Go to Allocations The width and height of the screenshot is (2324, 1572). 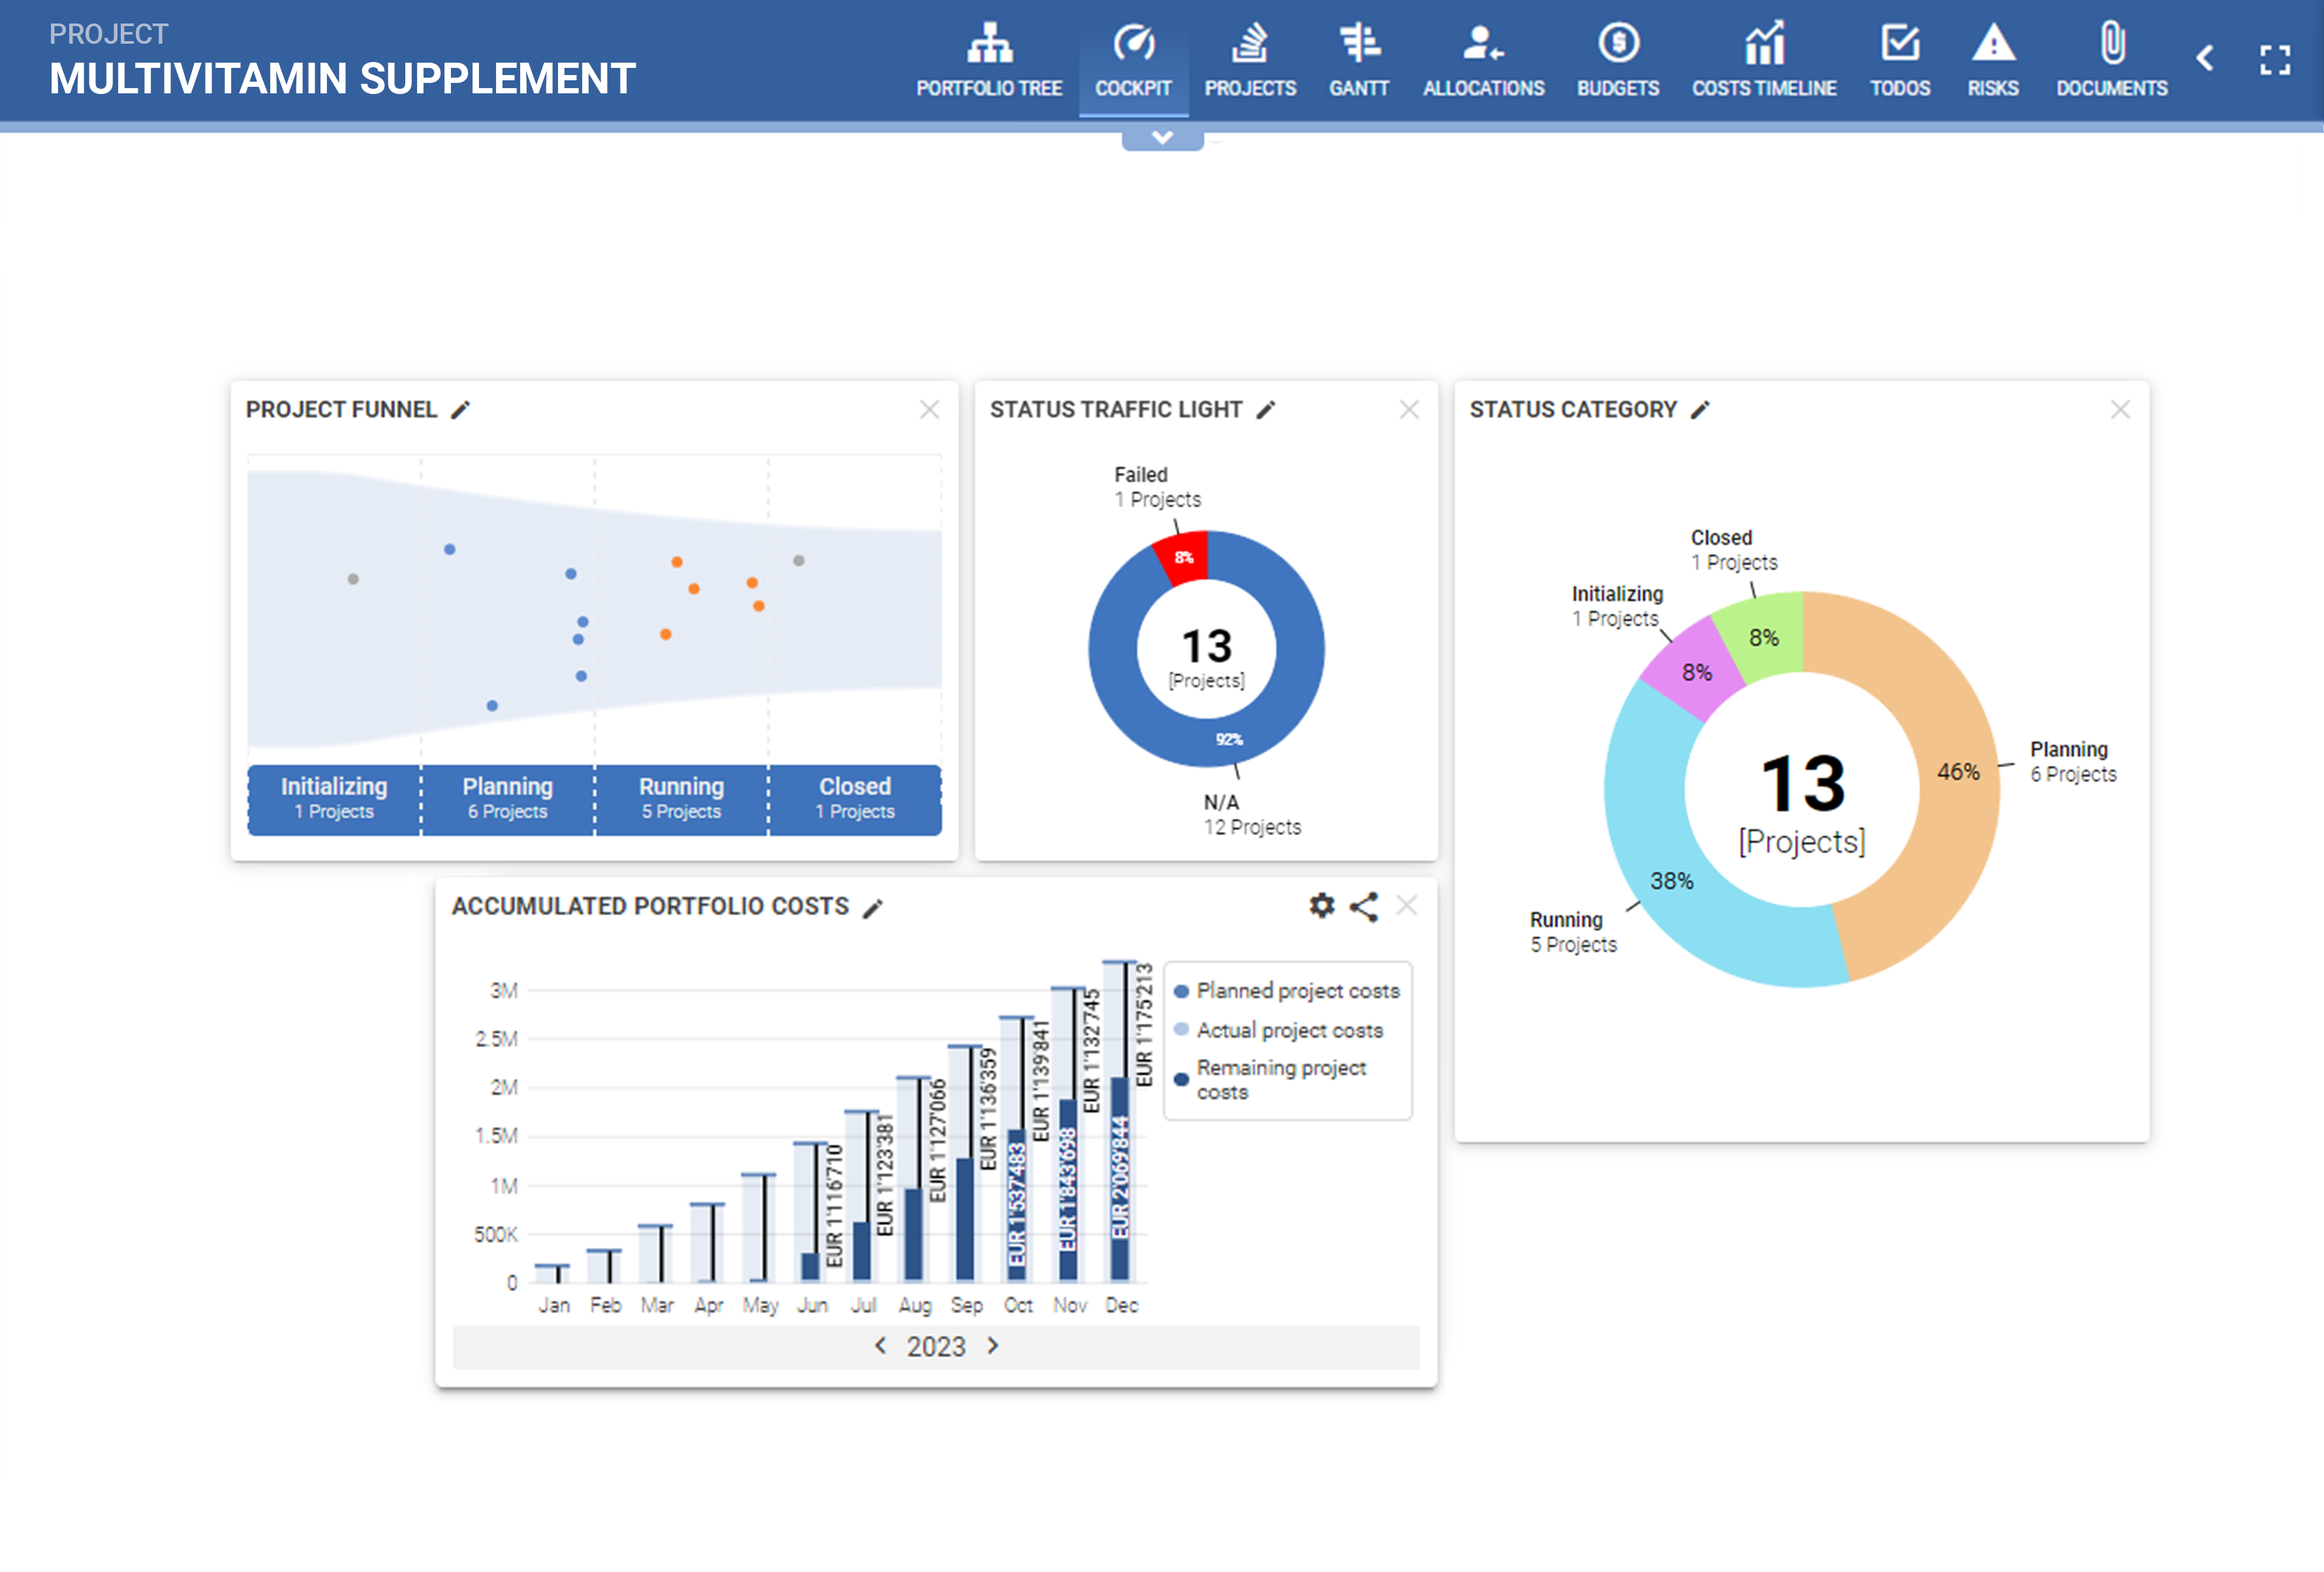pyautogui.click(x=1483, y=60)
